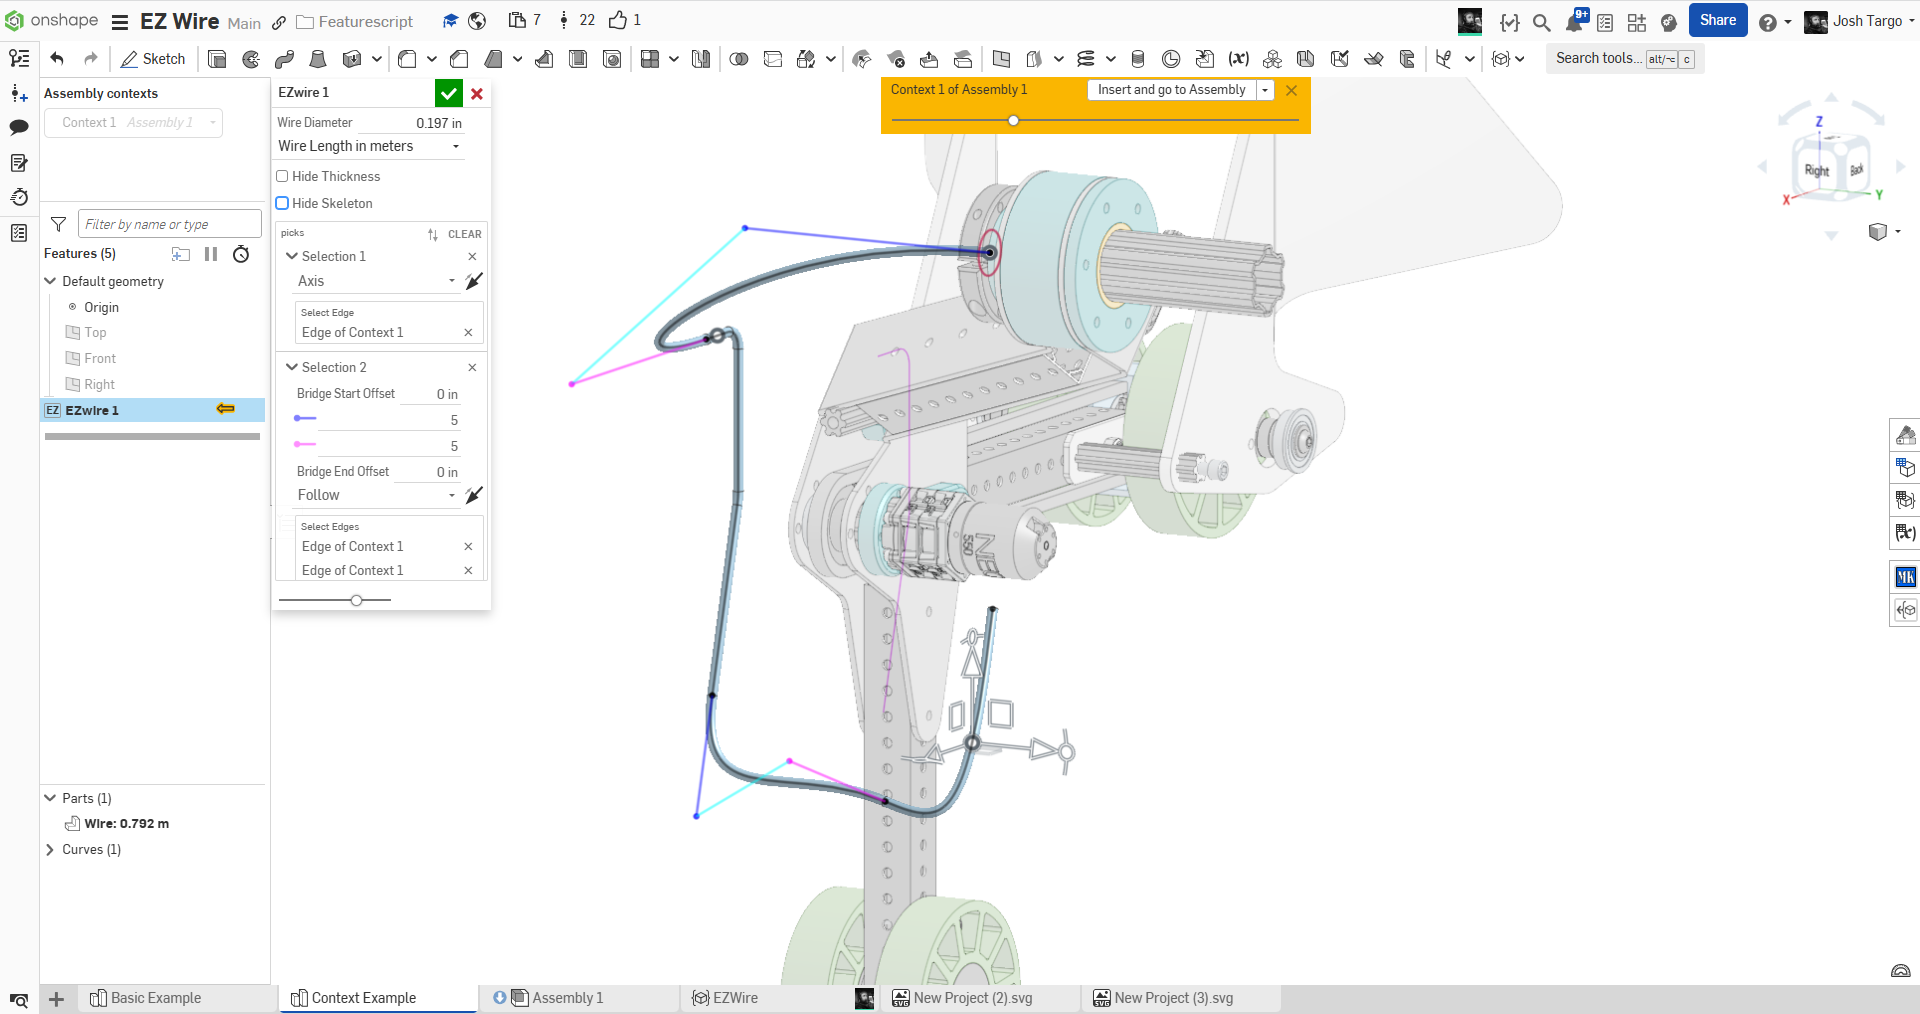Click the Search tools box
This screenshot has height=1014, width=1920.
(1625, 59)
